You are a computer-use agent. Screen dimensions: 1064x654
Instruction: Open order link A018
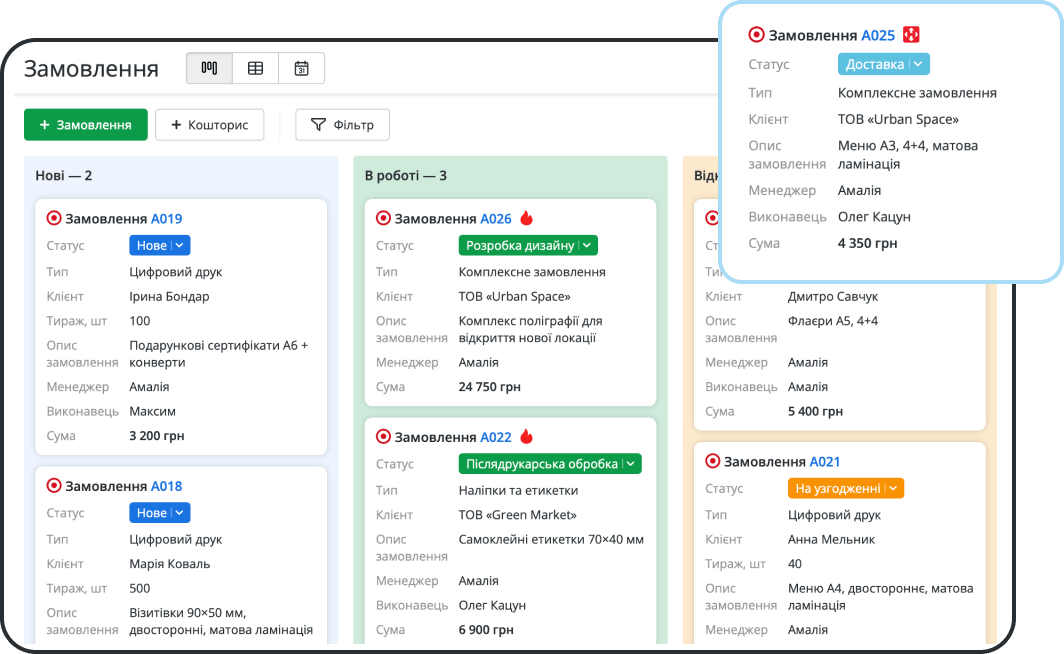click(166, 486)
